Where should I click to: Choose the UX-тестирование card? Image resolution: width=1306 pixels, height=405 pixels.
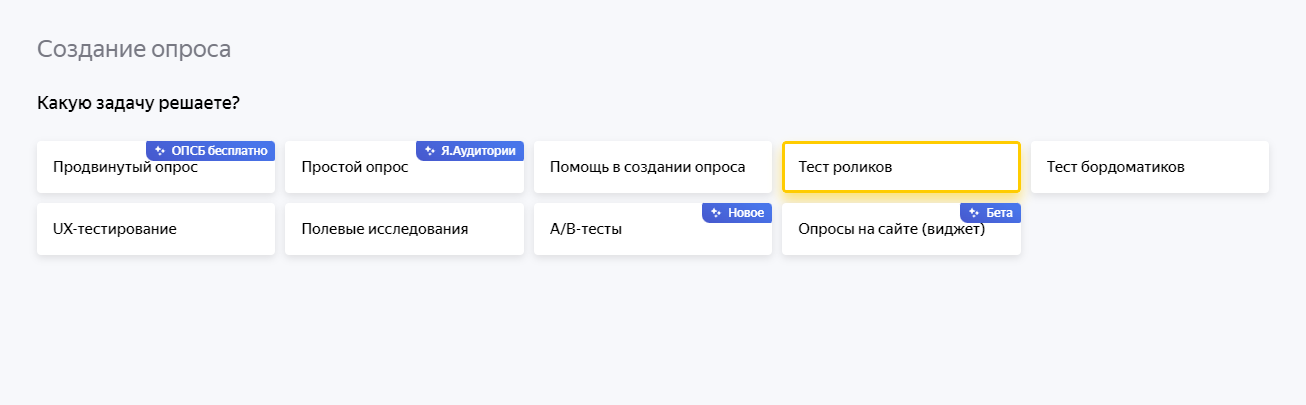155,229
